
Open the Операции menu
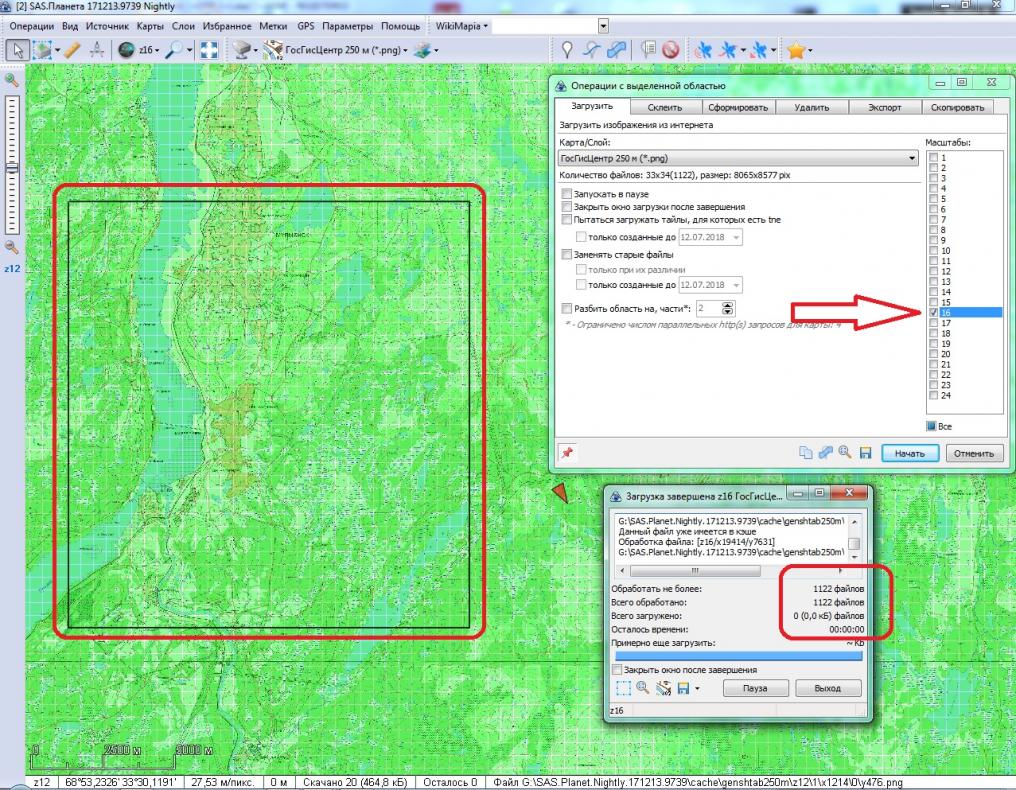(x=31, y=25)
